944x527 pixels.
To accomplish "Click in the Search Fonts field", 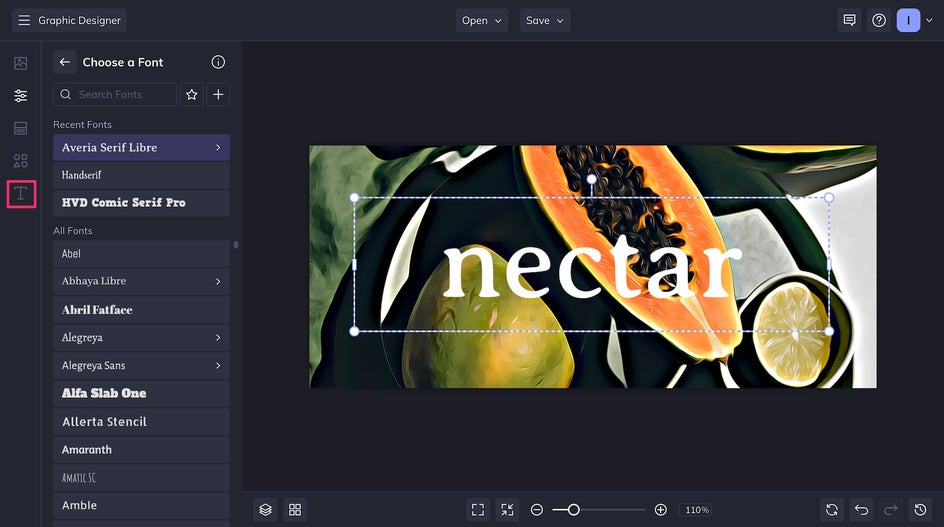I will click(x=115, y=95).
